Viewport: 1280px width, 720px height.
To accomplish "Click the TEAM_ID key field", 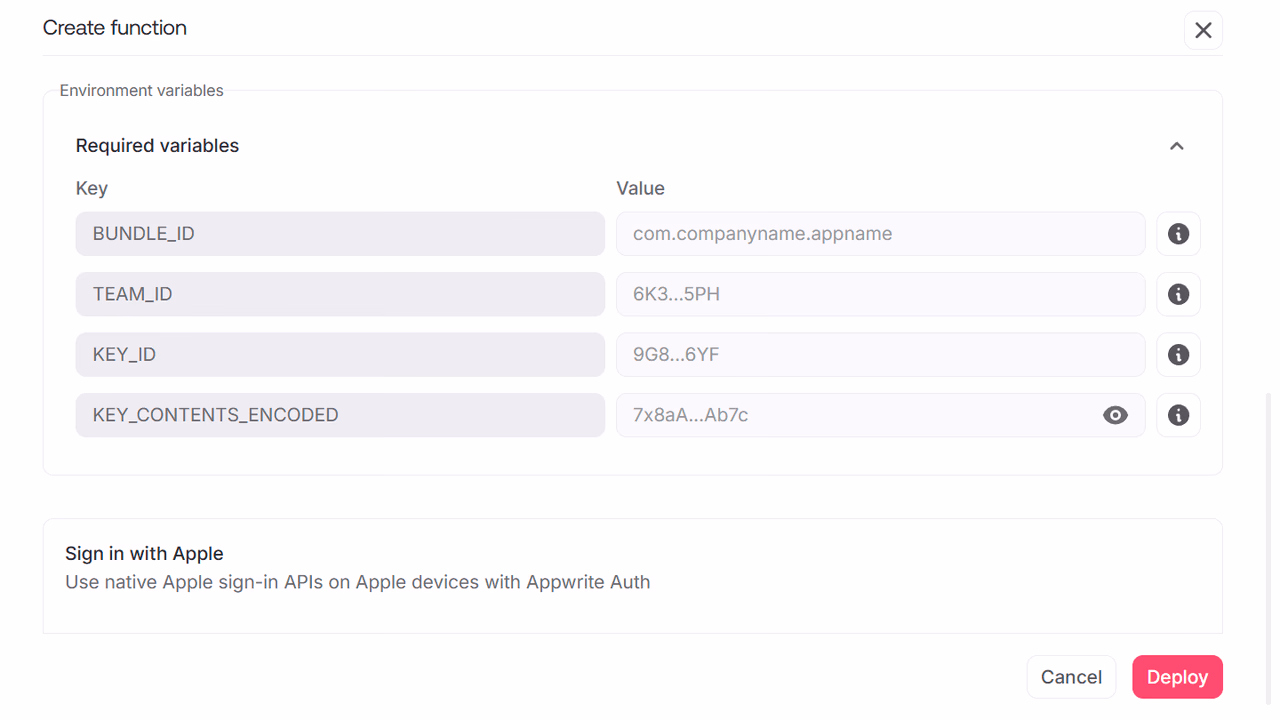I will [x=340, y=294].
